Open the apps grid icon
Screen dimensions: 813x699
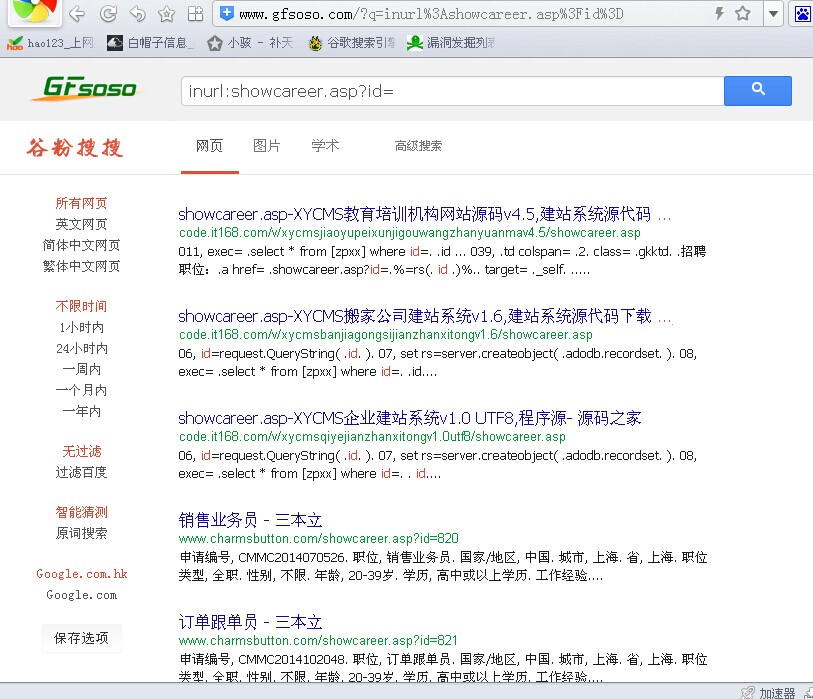coord(195,14)
